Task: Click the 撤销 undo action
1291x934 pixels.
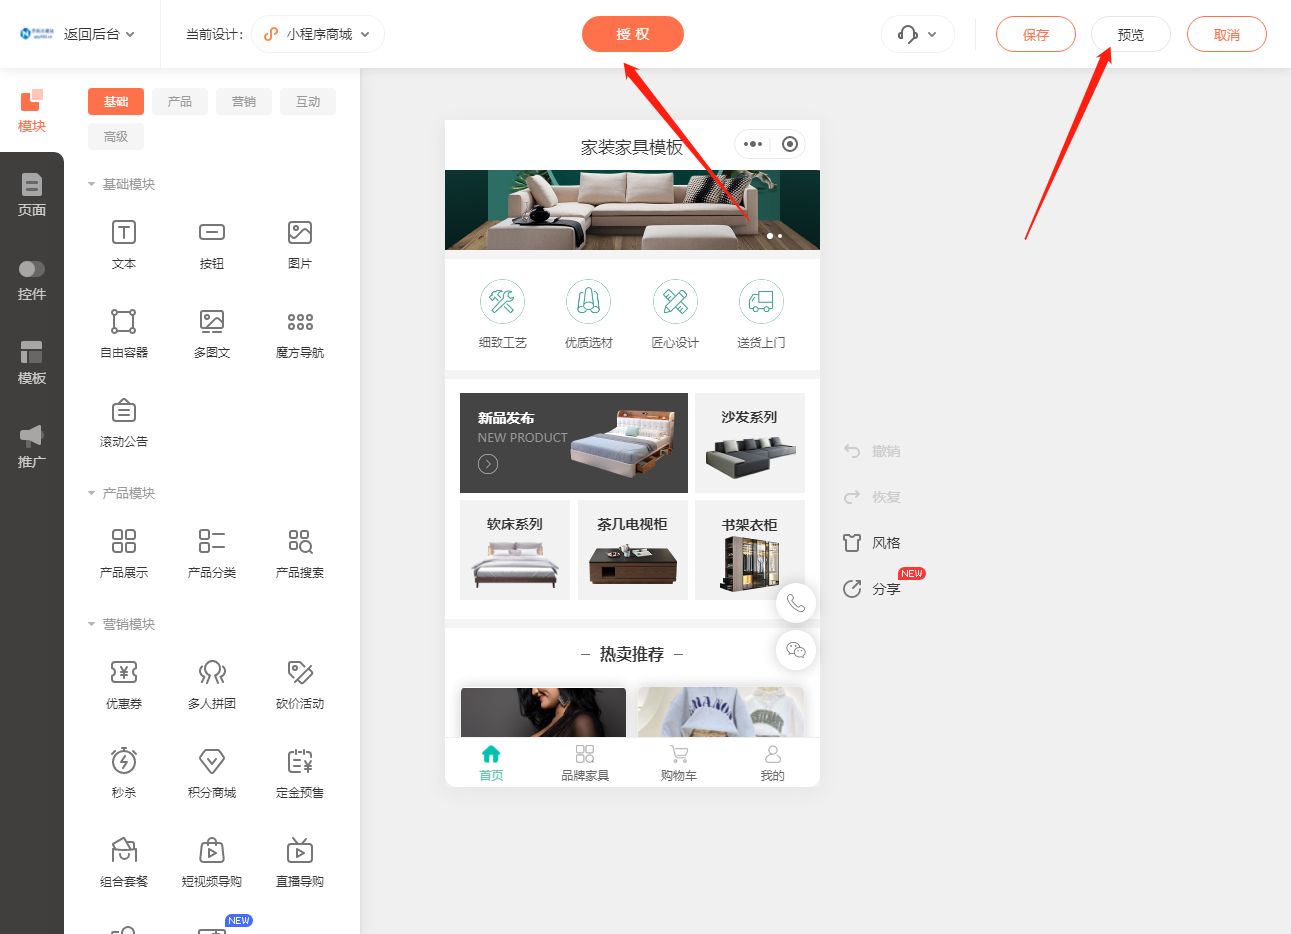Action: coord(872,451)
